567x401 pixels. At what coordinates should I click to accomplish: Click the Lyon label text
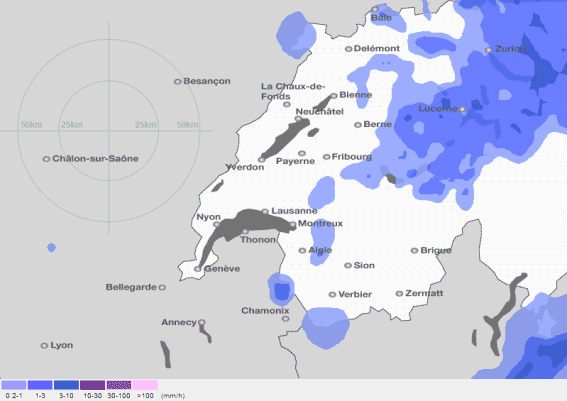tap(62, 345)
